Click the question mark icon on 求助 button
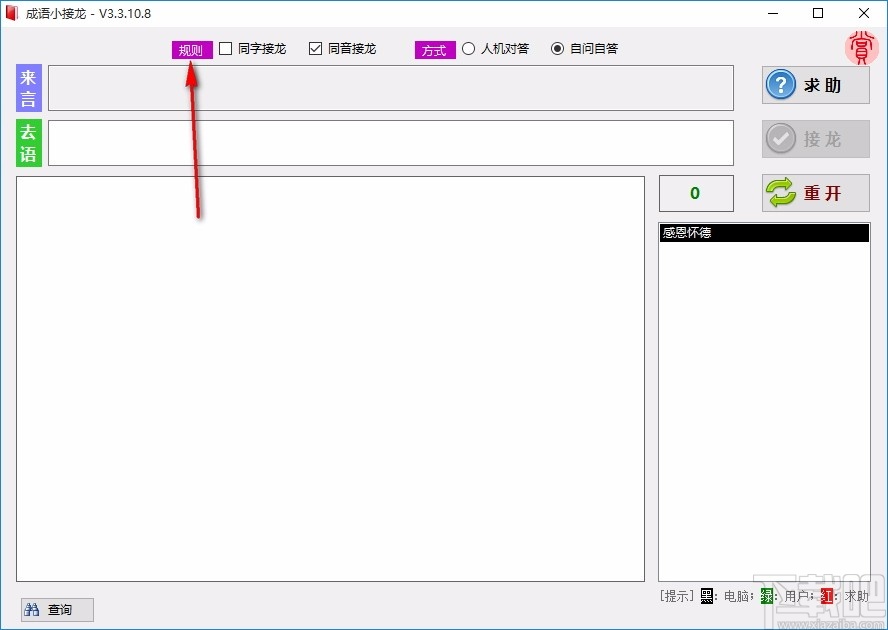Screen dimensions: 888x630 click(x=781, y=85)
